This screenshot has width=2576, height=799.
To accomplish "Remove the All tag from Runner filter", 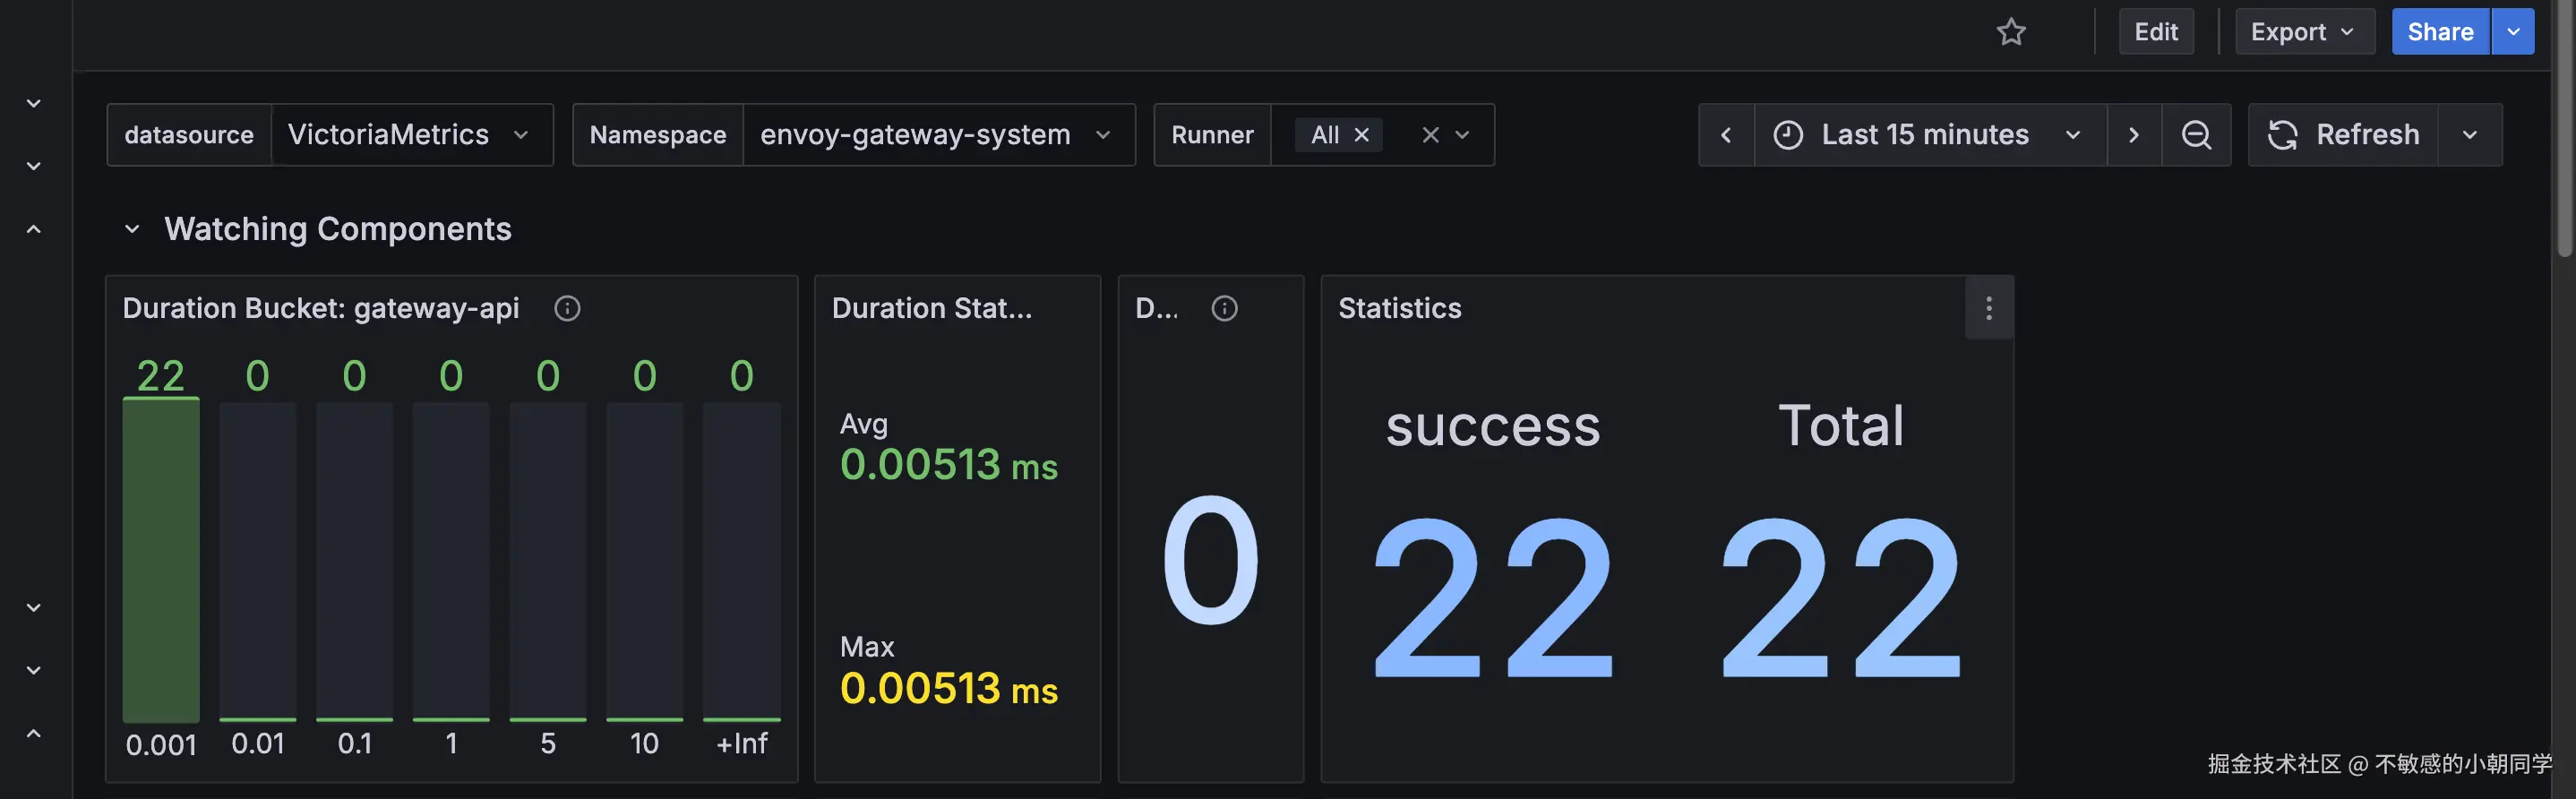I will pos(1361,135).
